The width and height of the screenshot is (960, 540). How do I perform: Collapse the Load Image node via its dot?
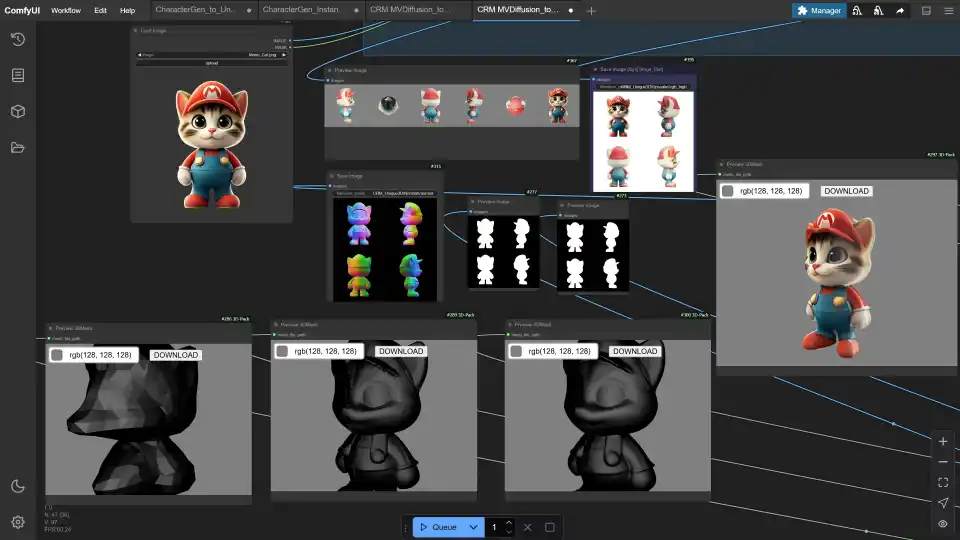[135, 31]
